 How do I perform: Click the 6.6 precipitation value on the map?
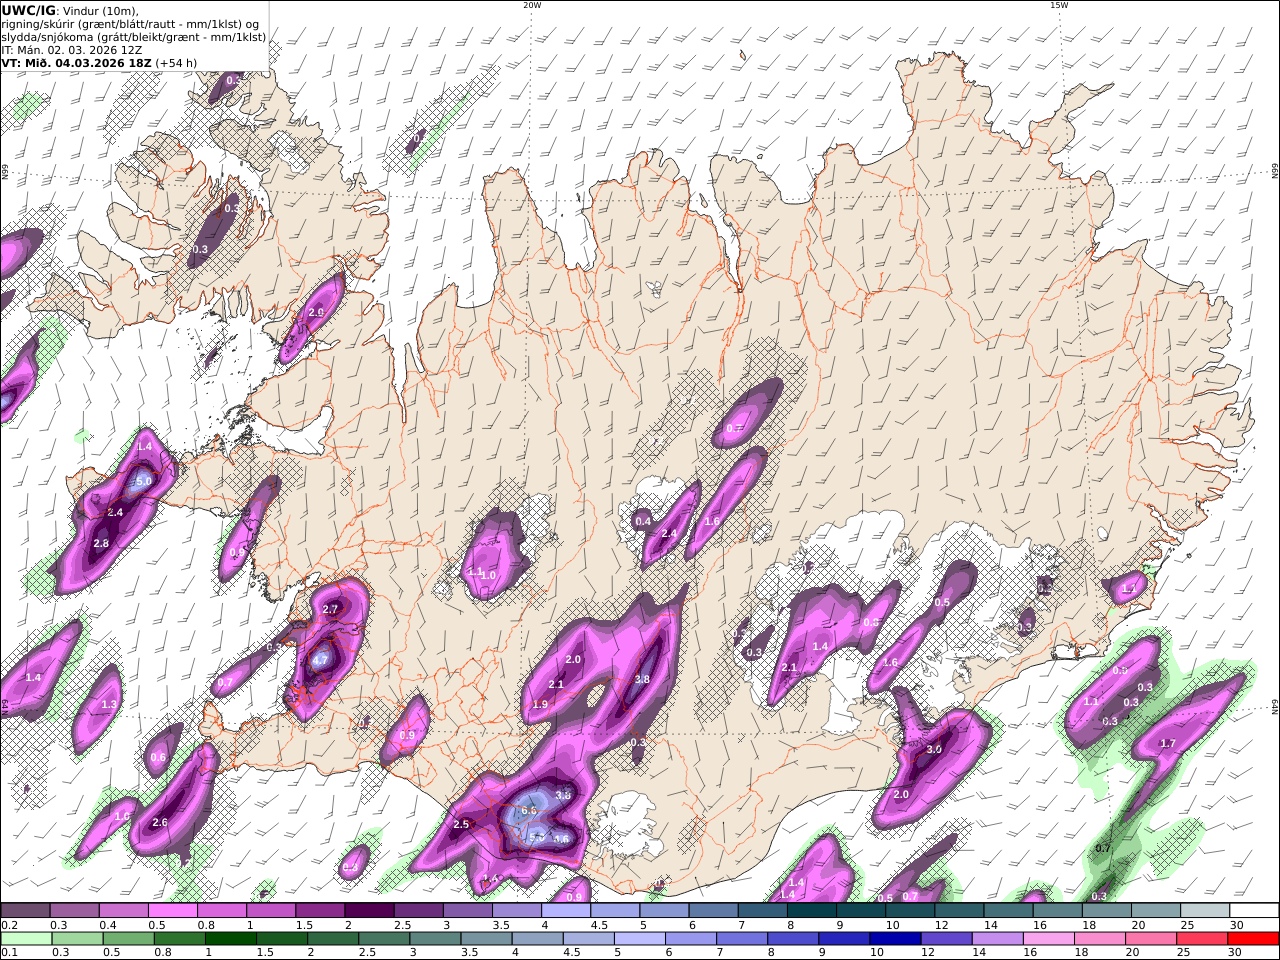(x=530, y=810)
